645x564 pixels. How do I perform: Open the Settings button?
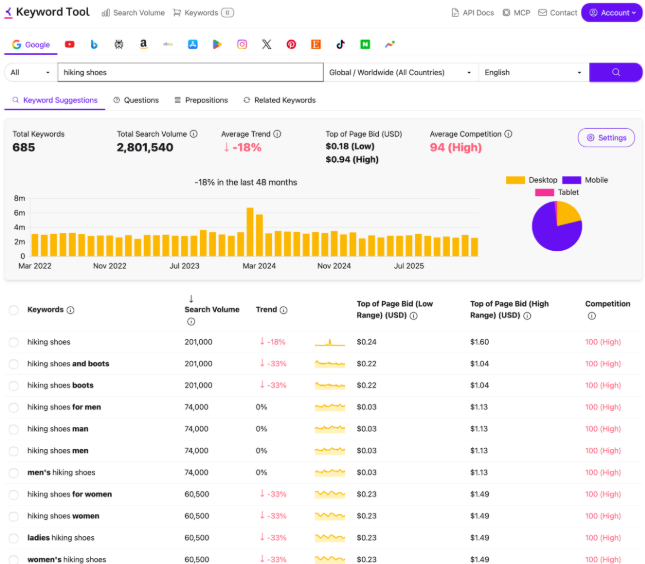click(606, 138)
